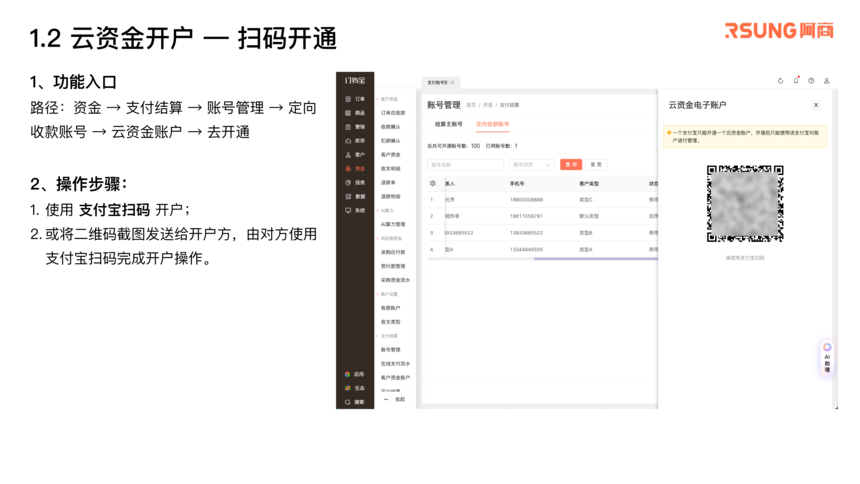Image resolution: width=860 pixels, height=484 pixels.
Task: Click the orange 查询 button
Action: click(x=571, y=164)
